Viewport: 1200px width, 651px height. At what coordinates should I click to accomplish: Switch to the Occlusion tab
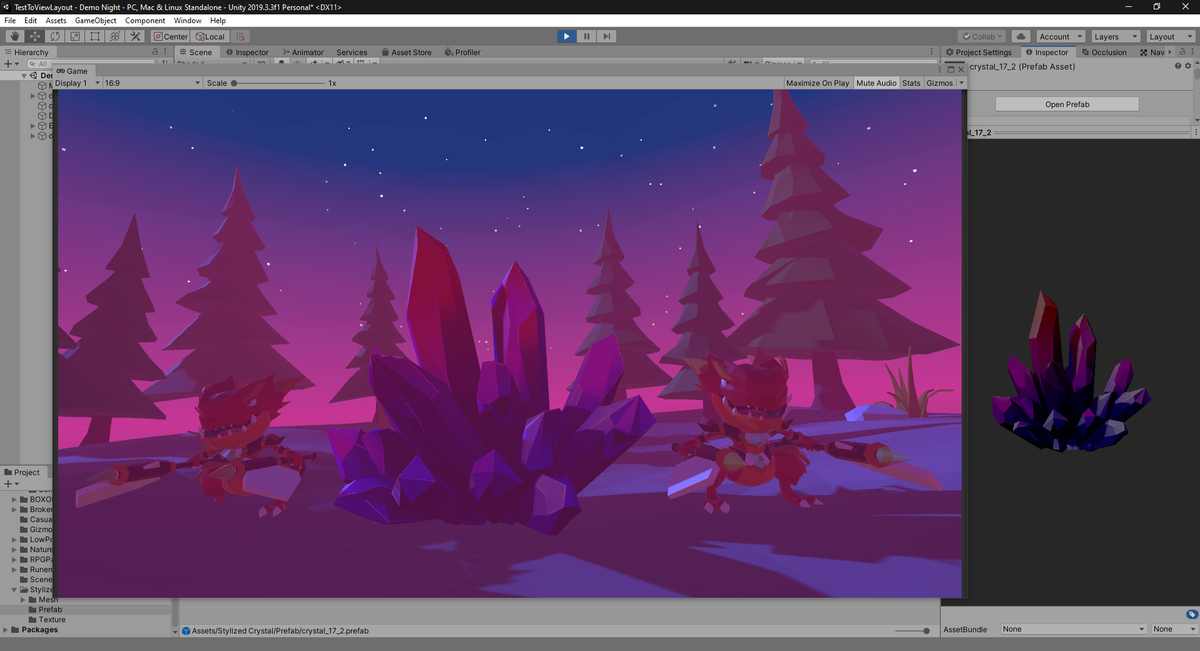click(x=1104, y=52)
